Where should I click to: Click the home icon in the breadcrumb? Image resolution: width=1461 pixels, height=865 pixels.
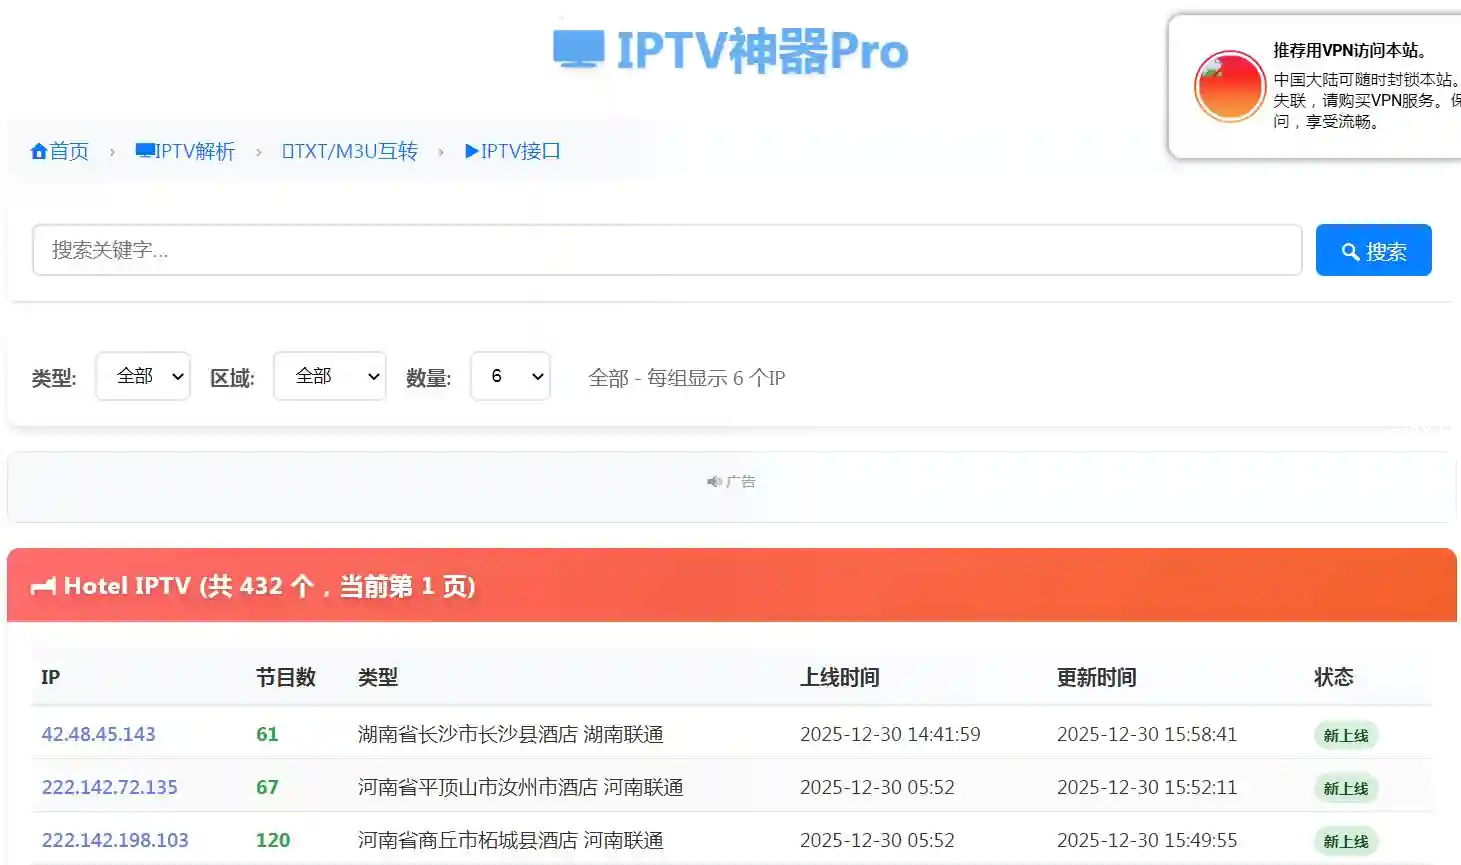[x=39, y=151]
